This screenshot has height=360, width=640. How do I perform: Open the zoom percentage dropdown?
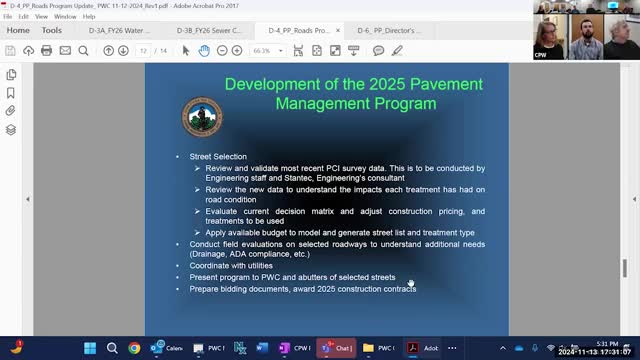(281, 51)
